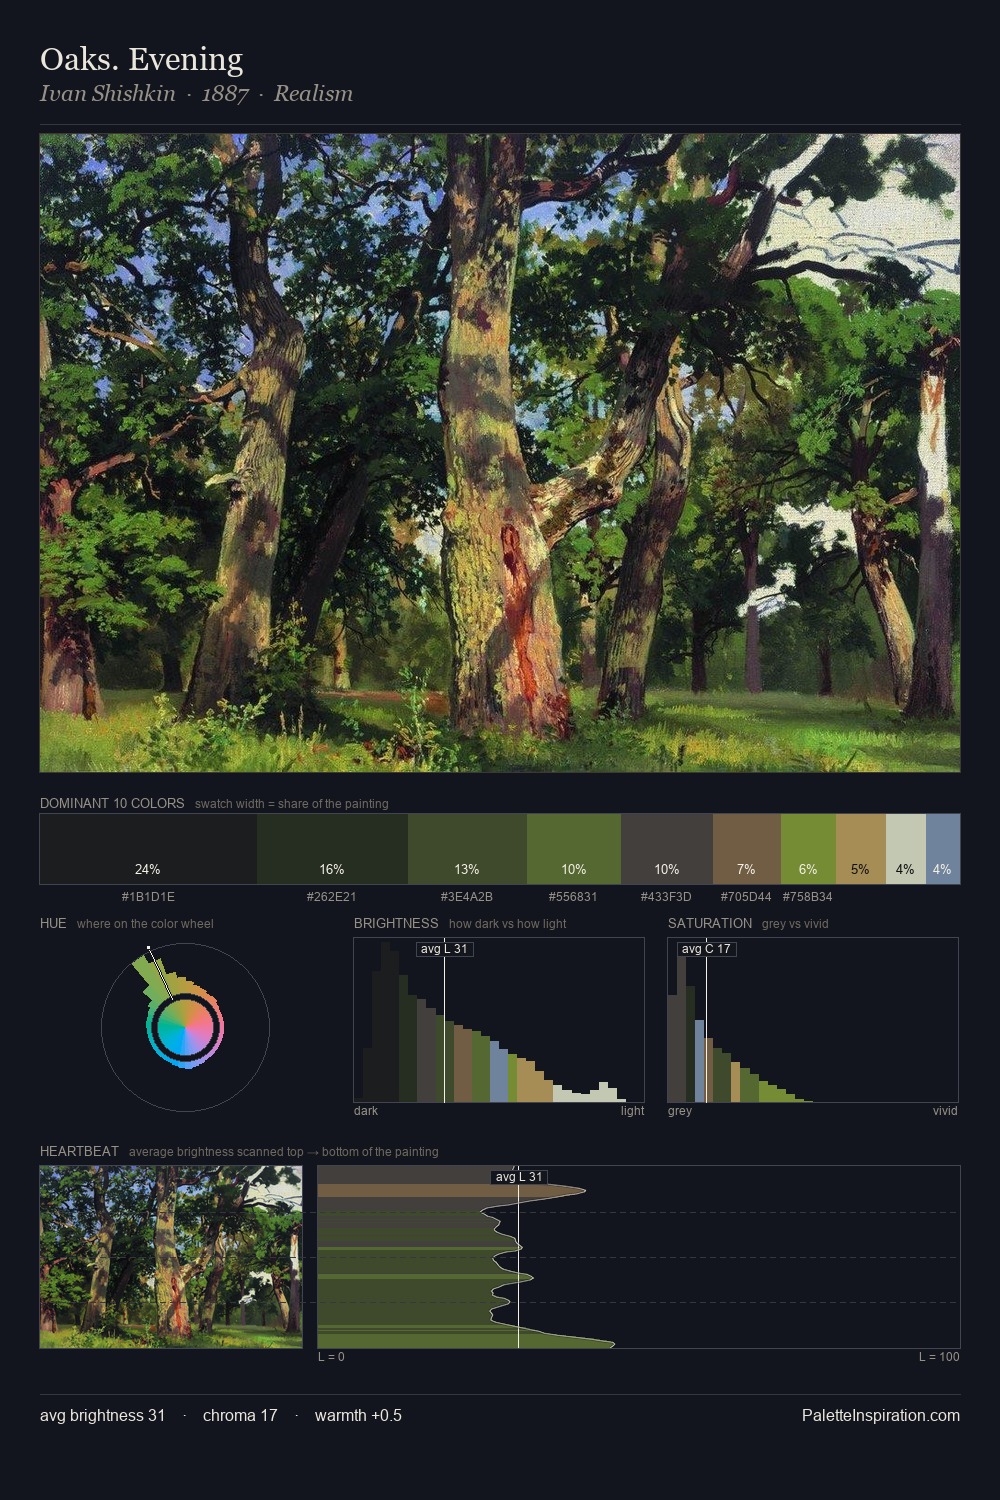Click the style label 'Realism'

point(313,94)
